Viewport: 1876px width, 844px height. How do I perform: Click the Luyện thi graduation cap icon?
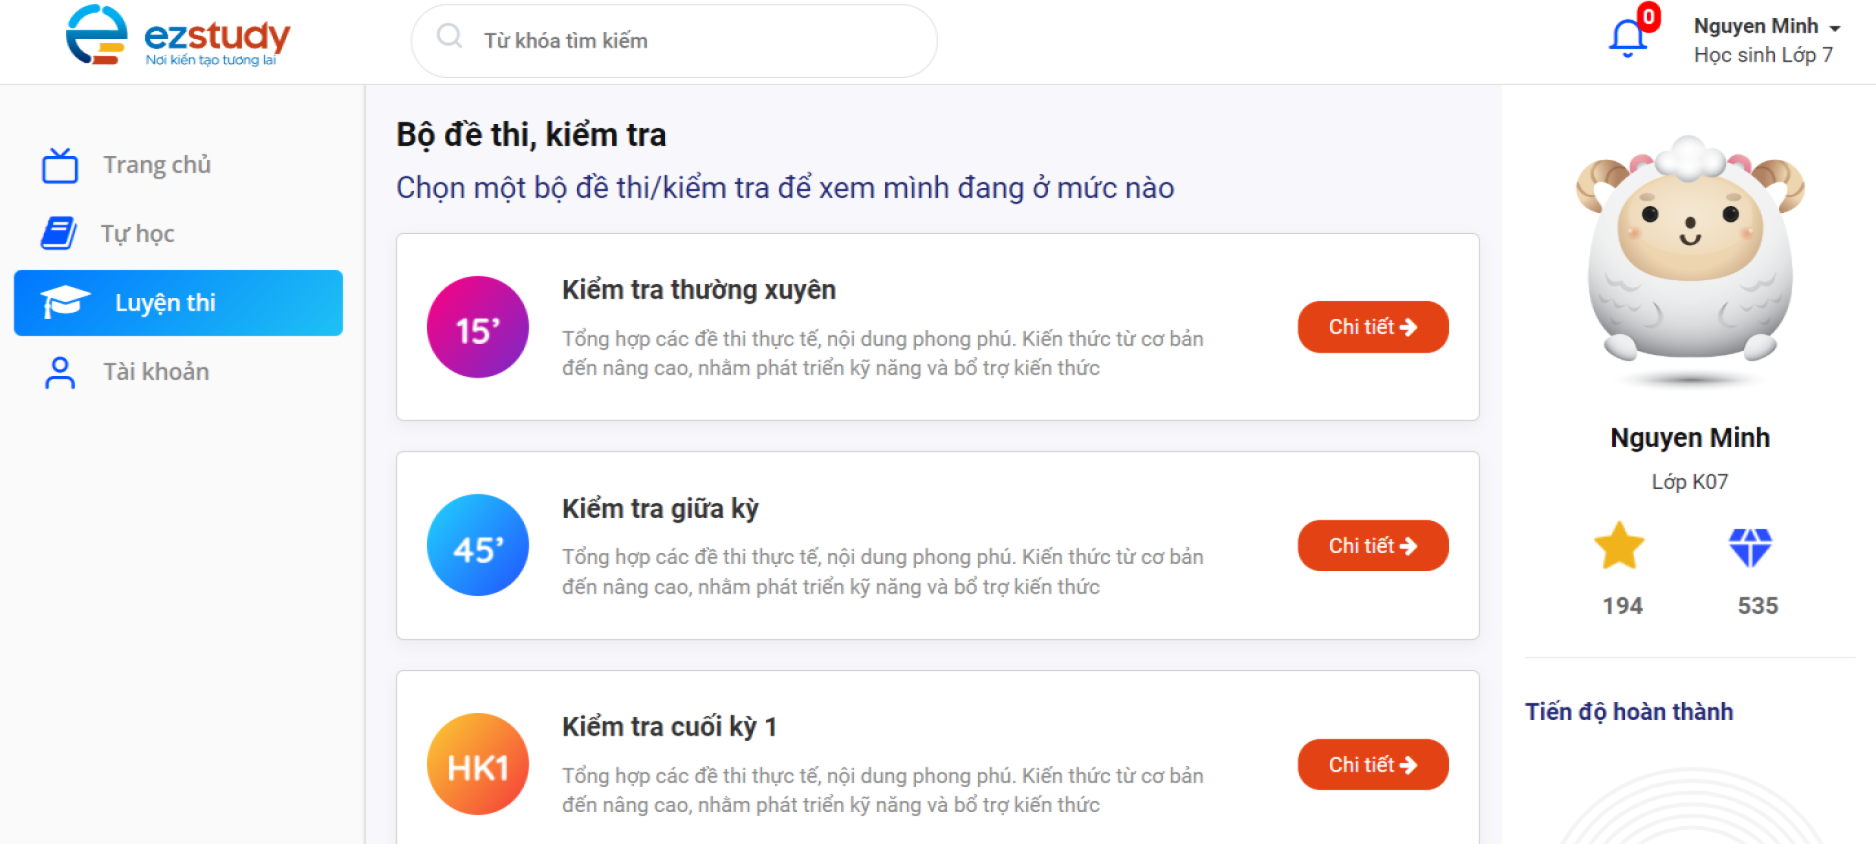click(x=62, y=302)
